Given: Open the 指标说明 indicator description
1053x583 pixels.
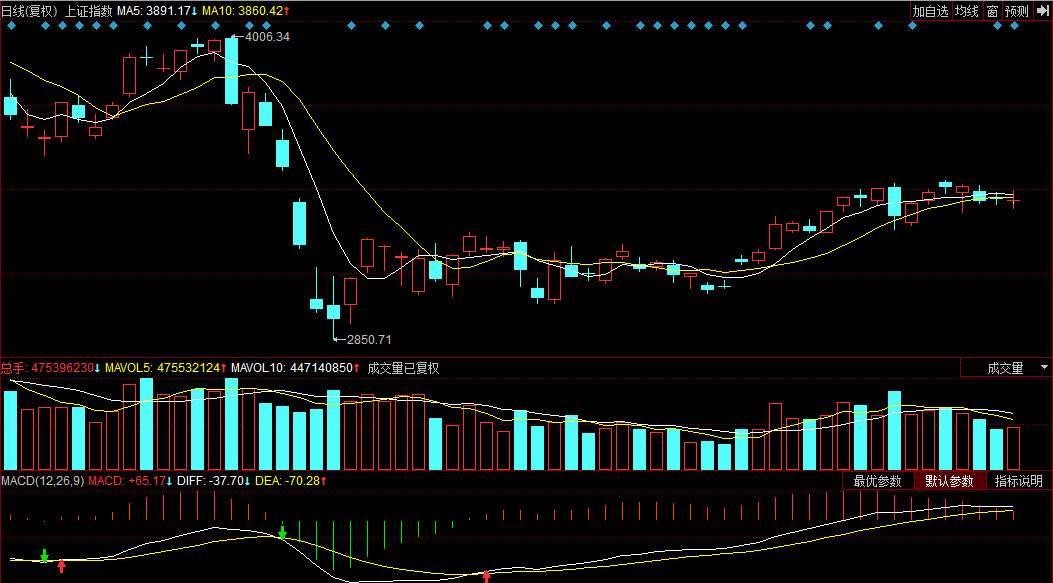Looking at the screenshot, I should coord(1018,481).
